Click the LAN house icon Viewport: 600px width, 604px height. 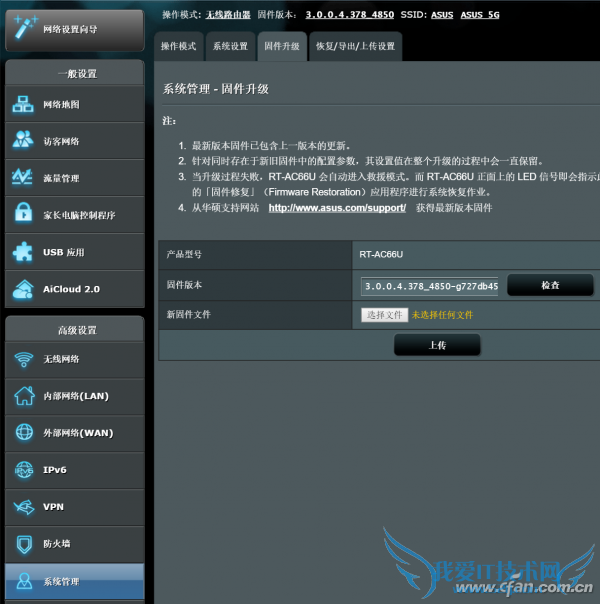point(24,396)
